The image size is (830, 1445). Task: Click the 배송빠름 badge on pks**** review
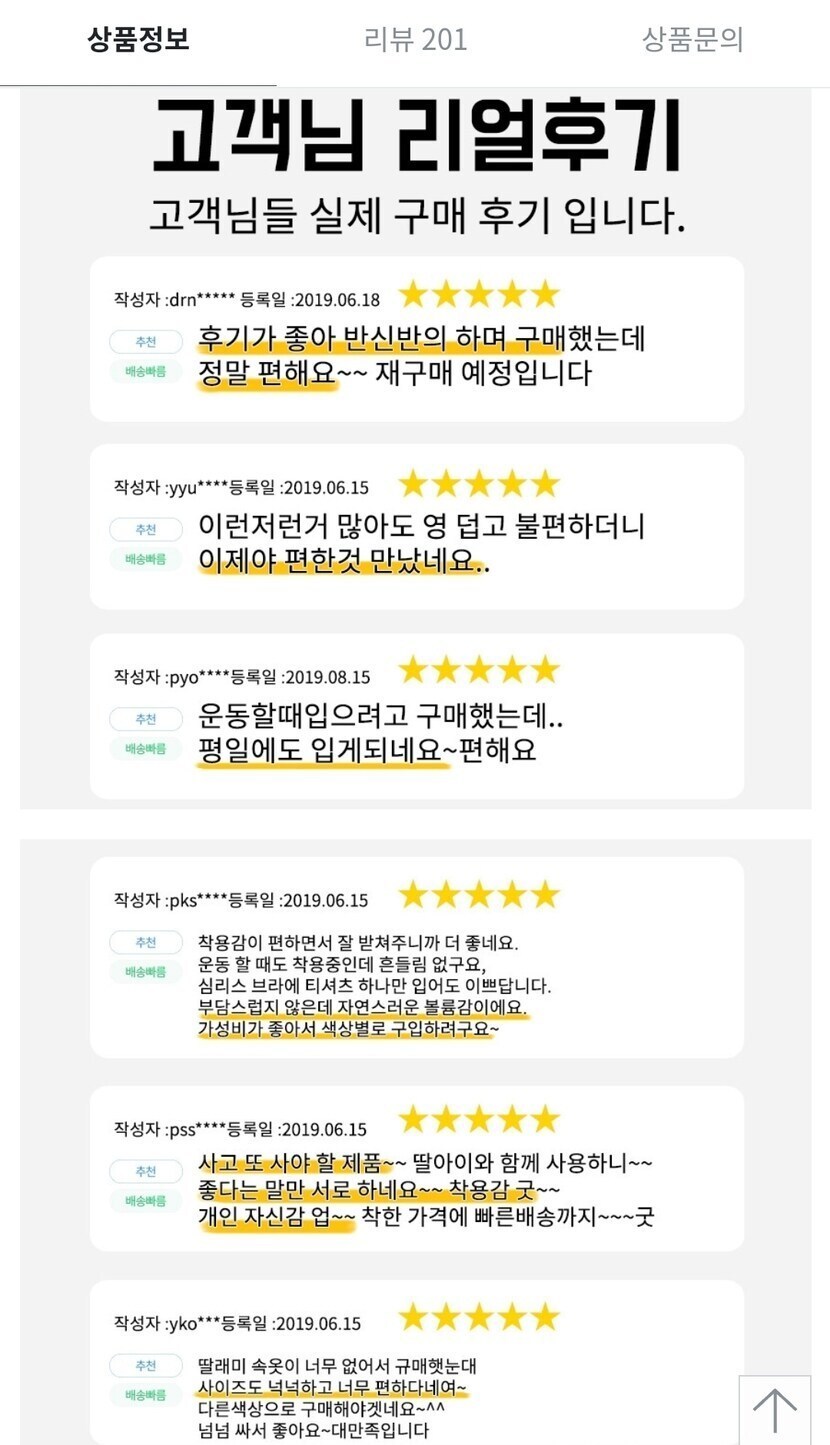(146, 972)
